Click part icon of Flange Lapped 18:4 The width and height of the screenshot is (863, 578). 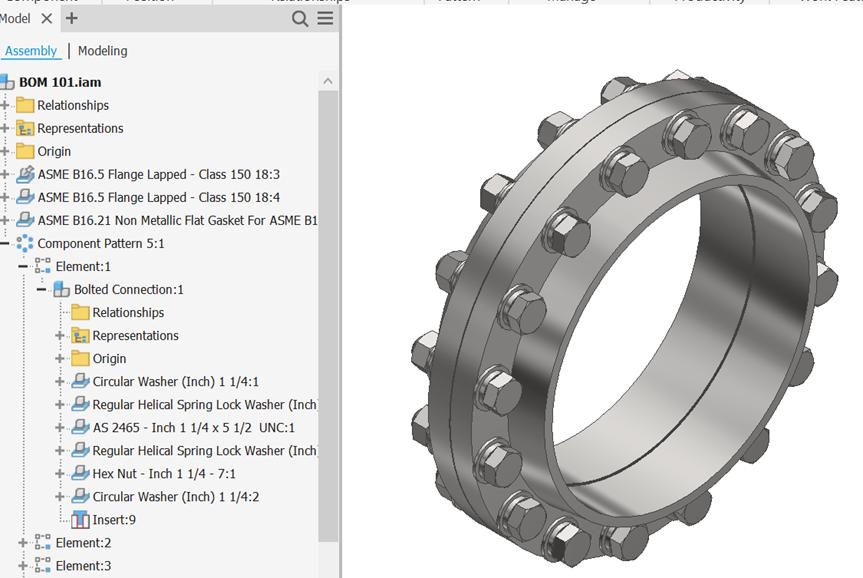pos(25,197)
